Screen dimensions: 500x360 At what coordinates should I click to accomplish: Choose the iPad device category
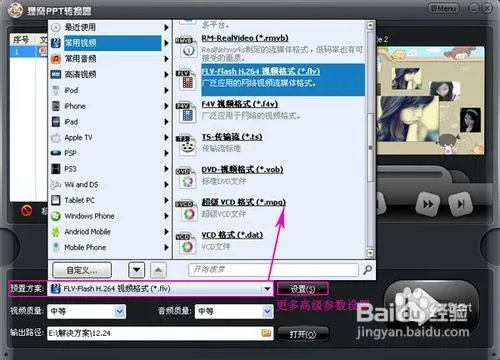(110, 122)
